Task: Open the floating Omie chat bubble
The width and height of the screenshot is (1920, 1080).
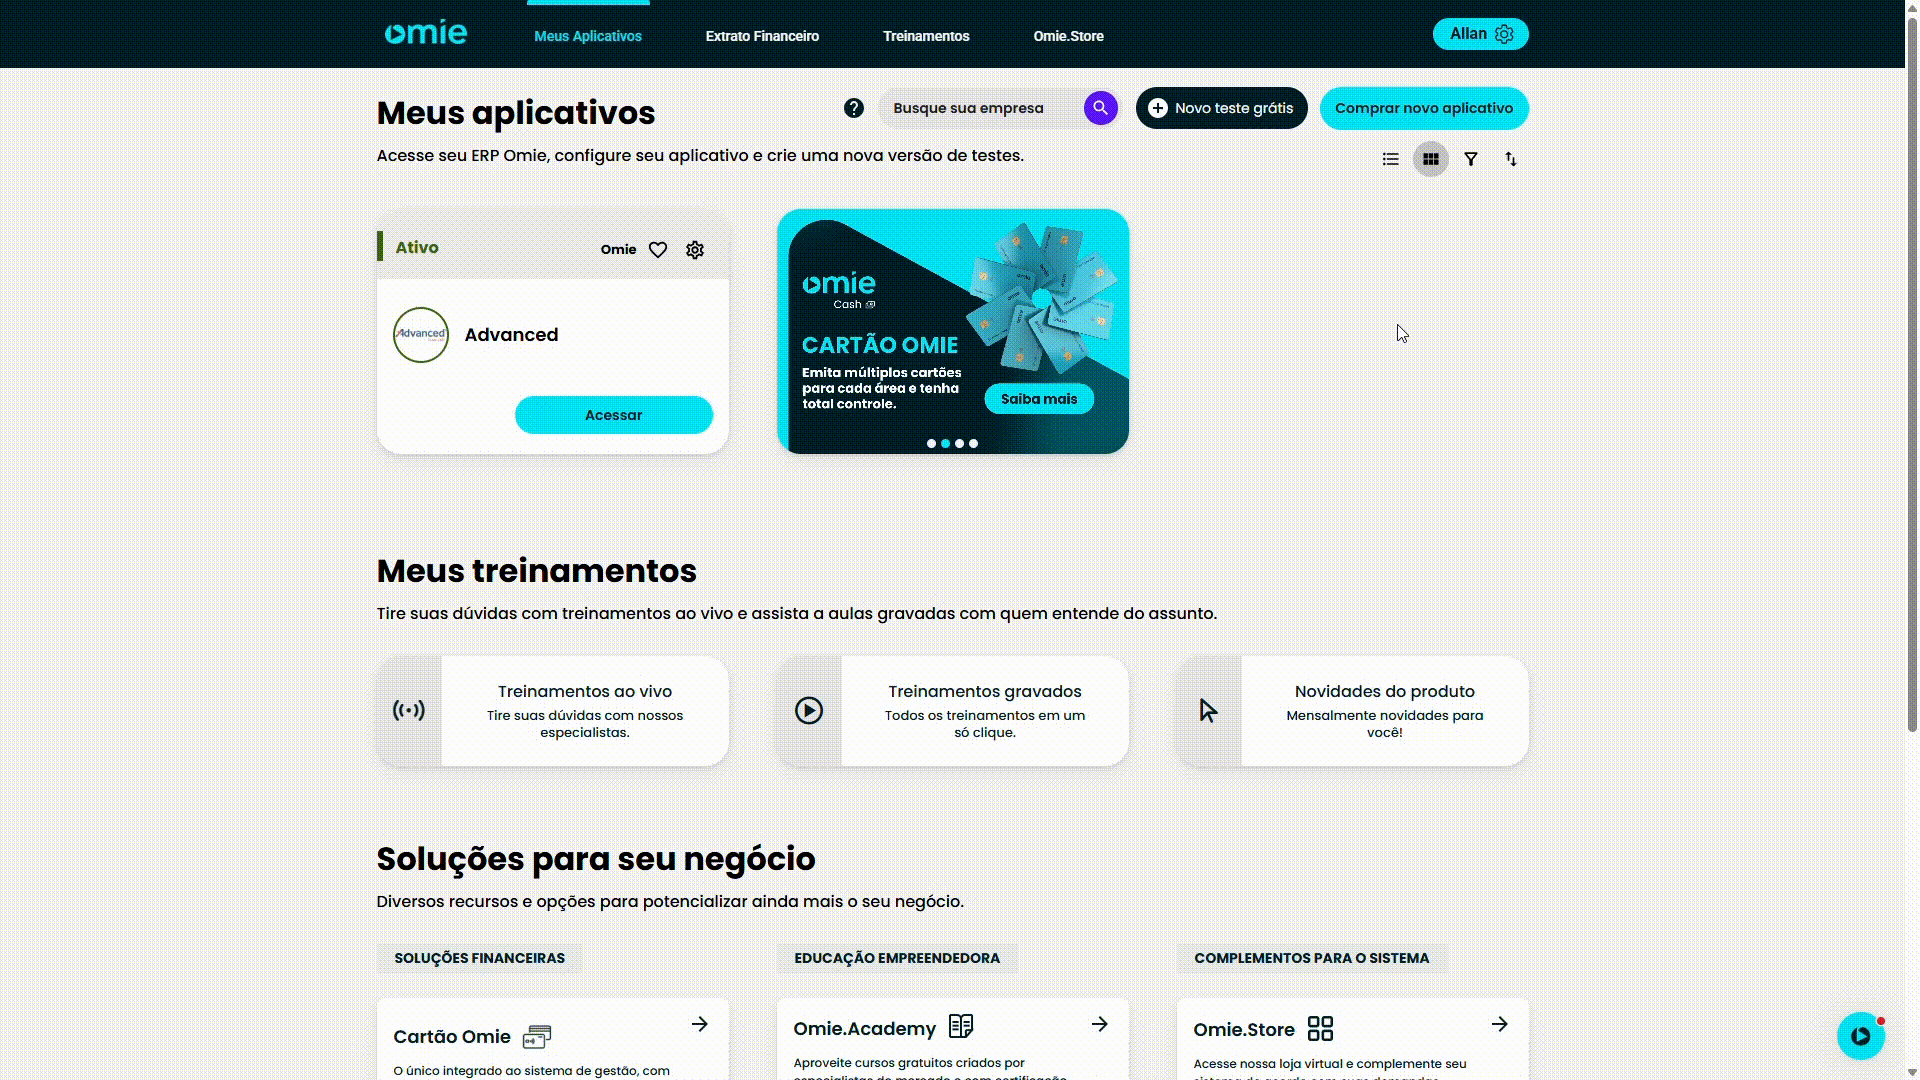Action: (1861, 1036)
